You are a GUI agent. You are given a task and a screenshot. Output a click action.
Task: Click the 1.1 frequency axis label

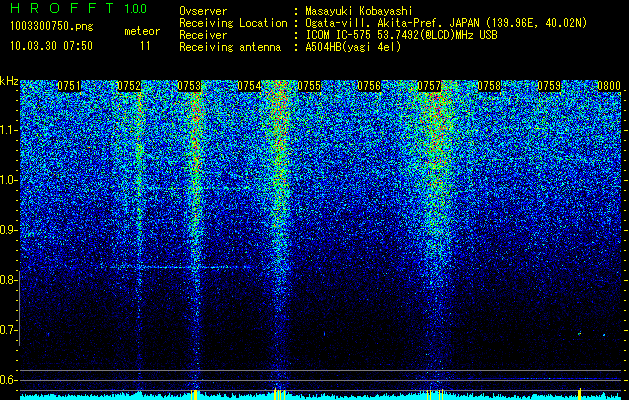point(7,130)
